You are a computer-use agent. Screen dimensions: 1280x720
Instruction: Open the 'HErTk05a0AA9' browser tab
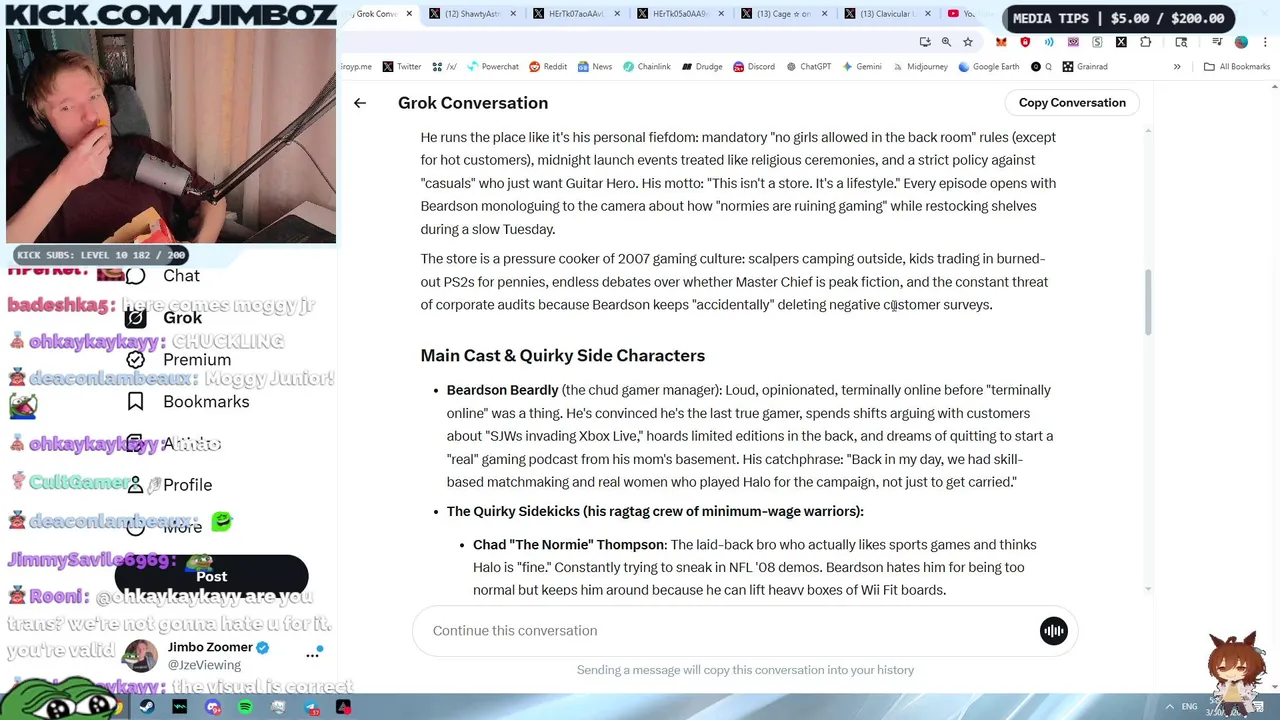(681, 14)
